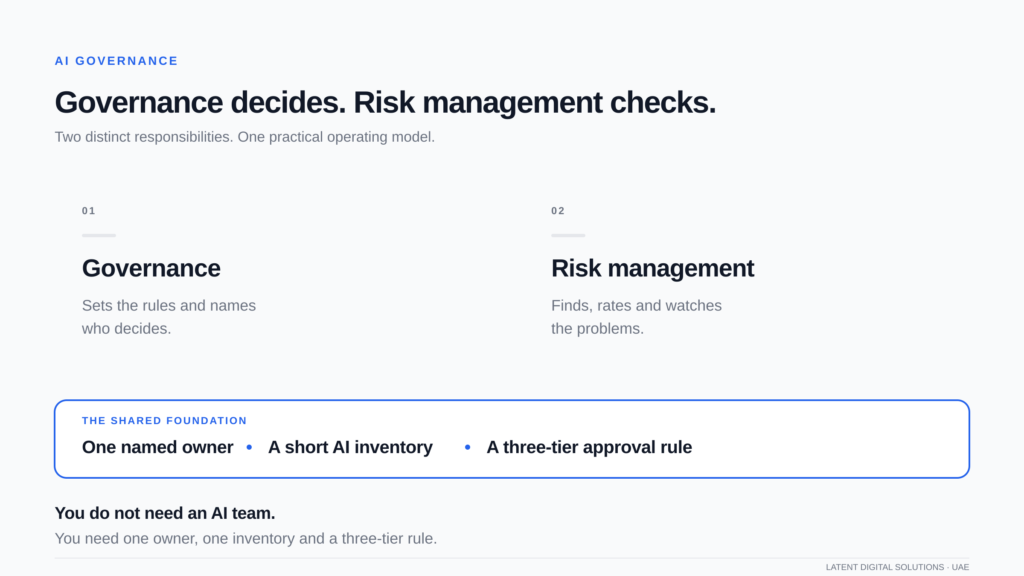Screen dimensions: 1024x576
Task: Select 'A short AI inventory' item
Action: tap(350, 447)
